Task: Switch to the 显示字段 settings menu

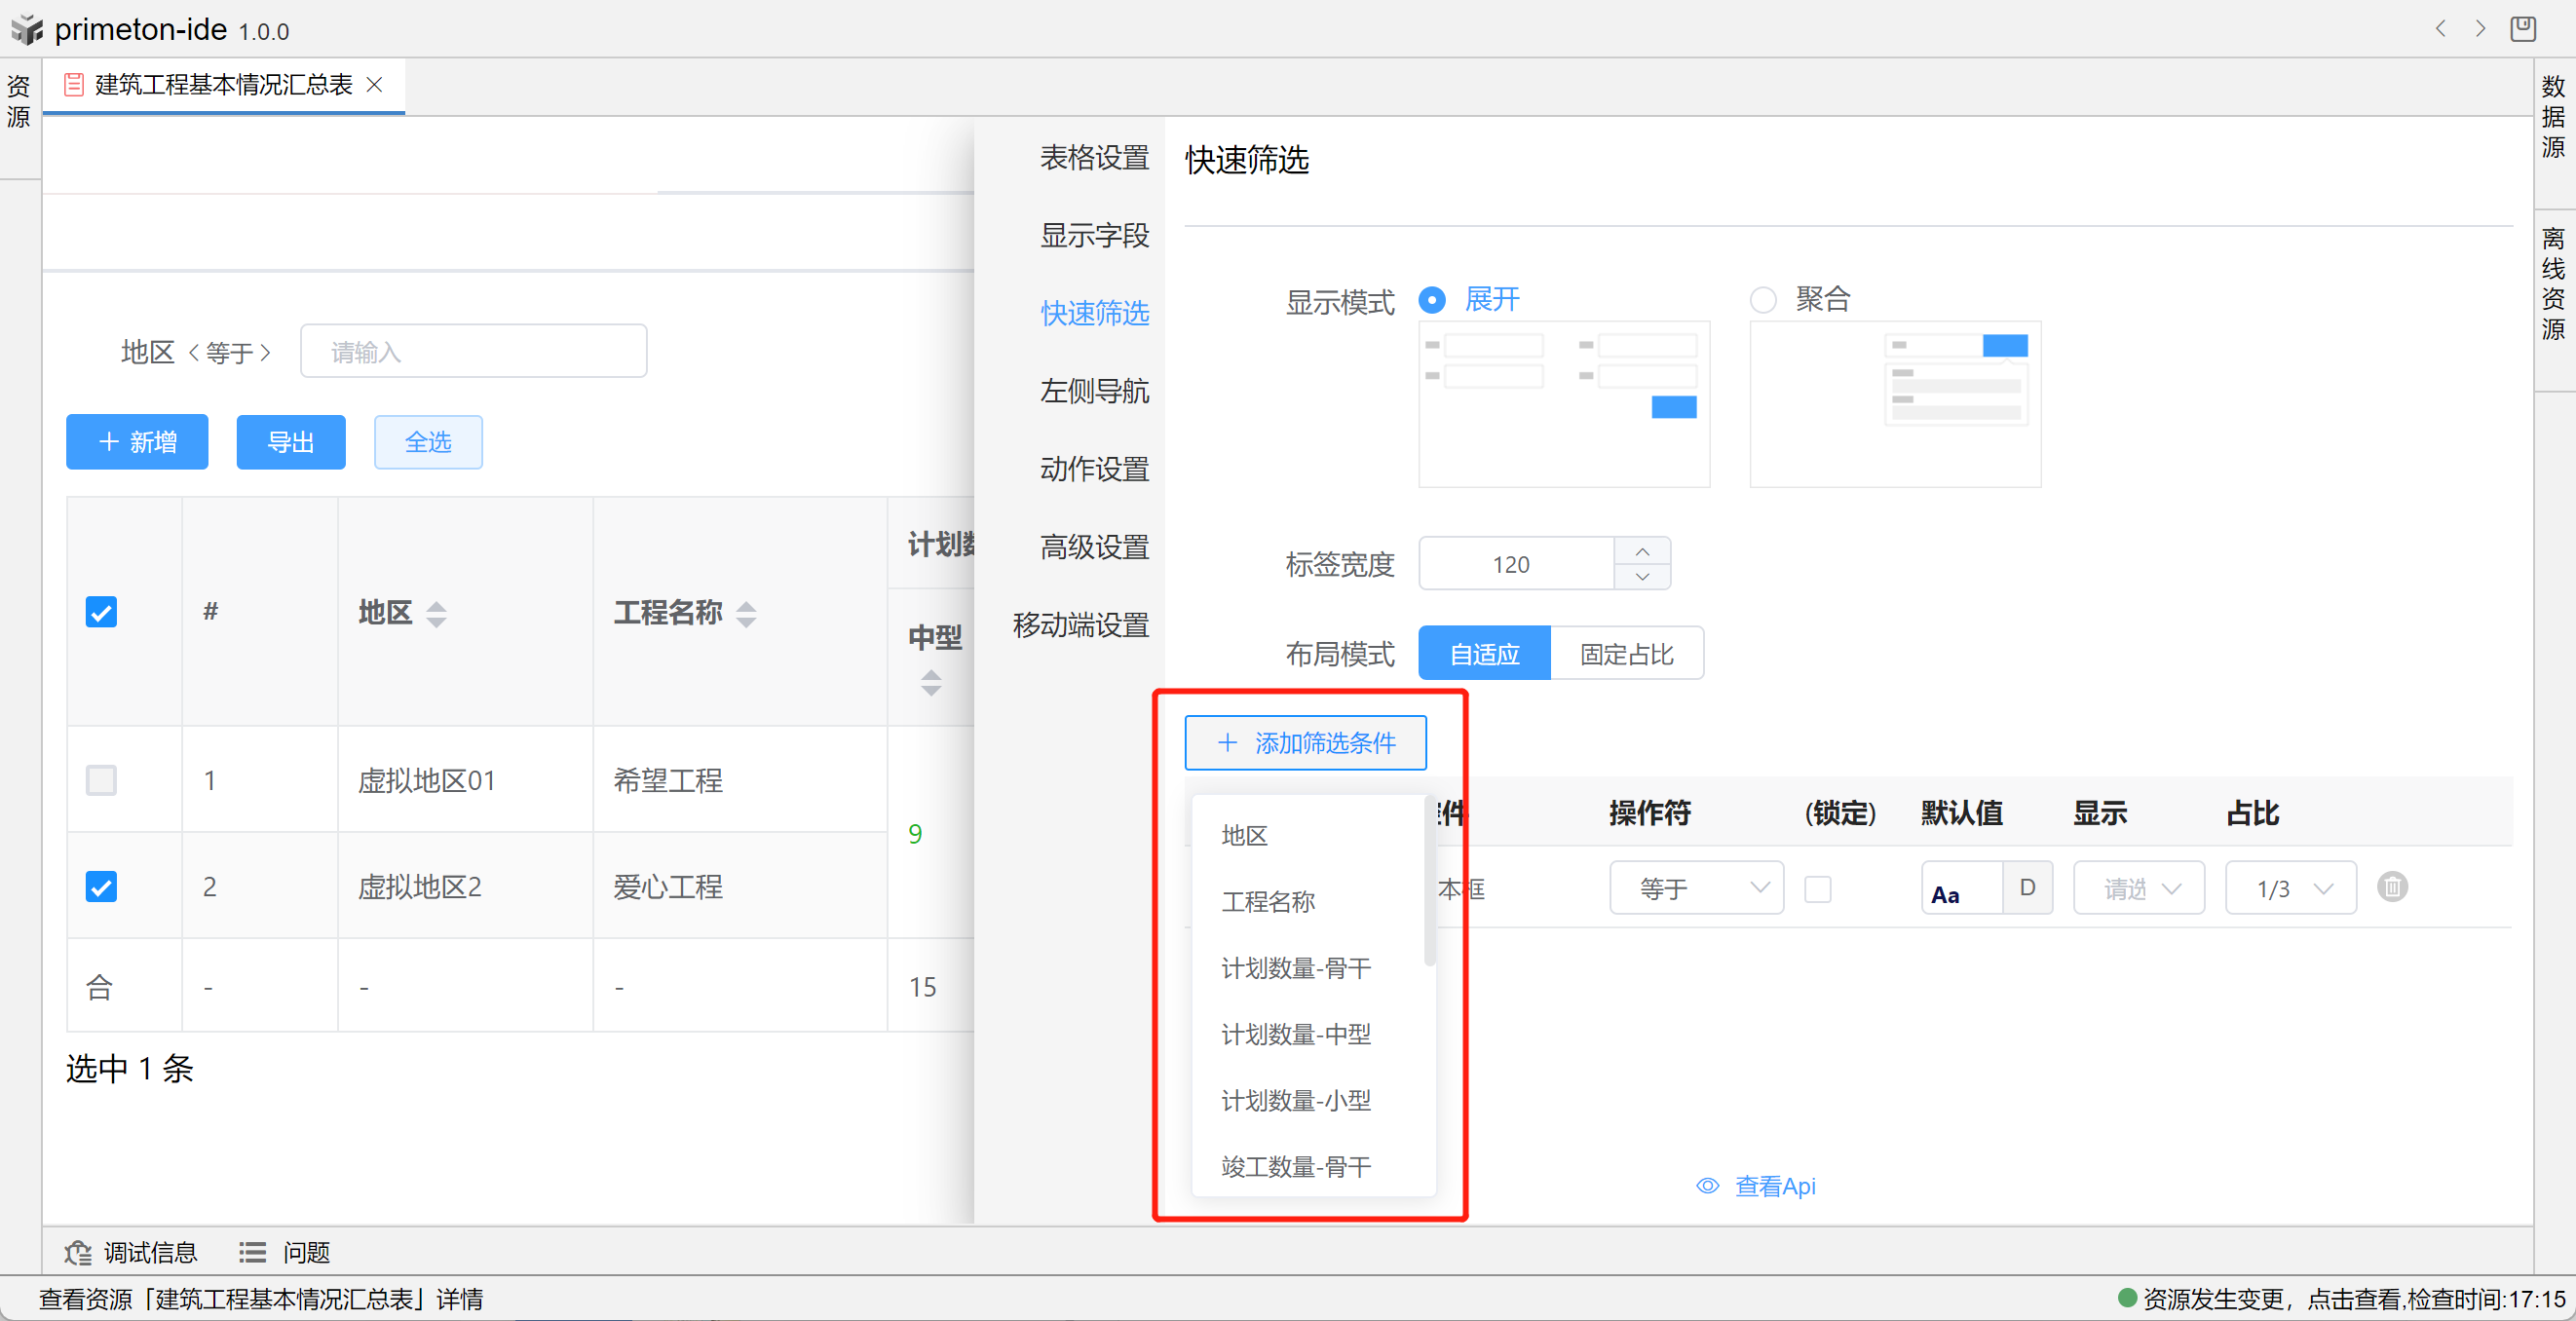Action: point(1094,236)
